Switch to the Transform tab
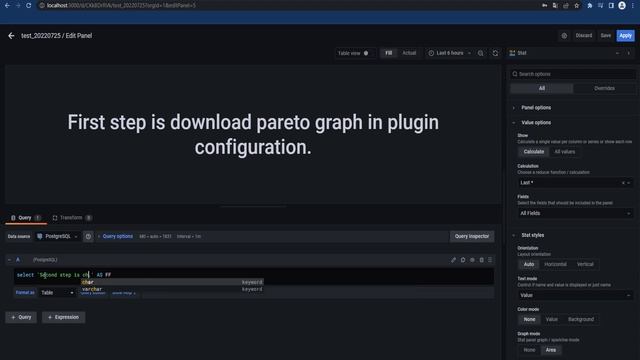640x360 pixels. pyautogui.click(x=72, y=218)
